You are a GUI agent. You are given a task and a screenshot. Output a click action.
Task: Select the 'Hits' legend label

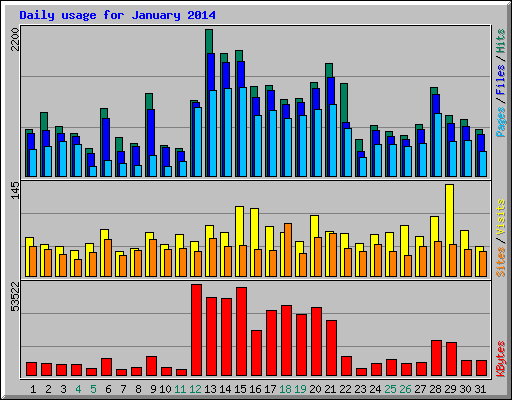point(501,41)
